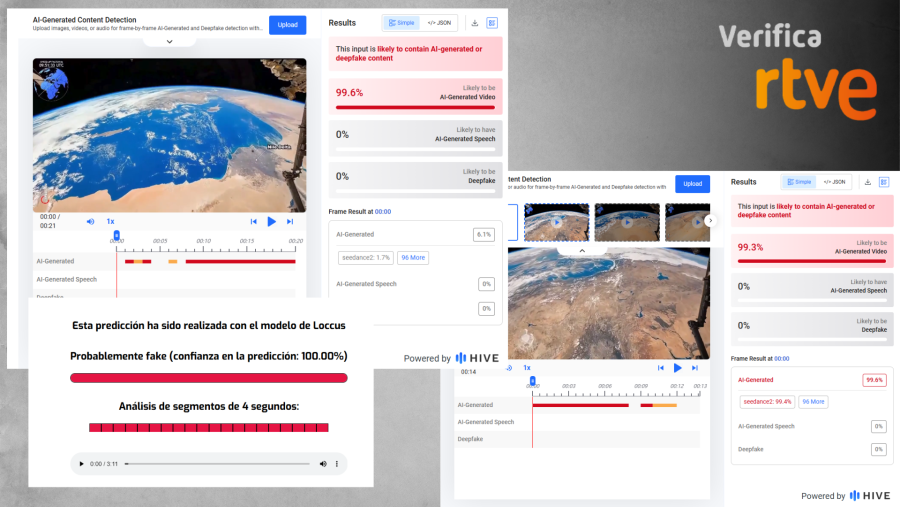Click the 0% AI-Generated Speech card in the 99.6% results
The height and width of the screenshot is (507, 900).
point(416,138)
